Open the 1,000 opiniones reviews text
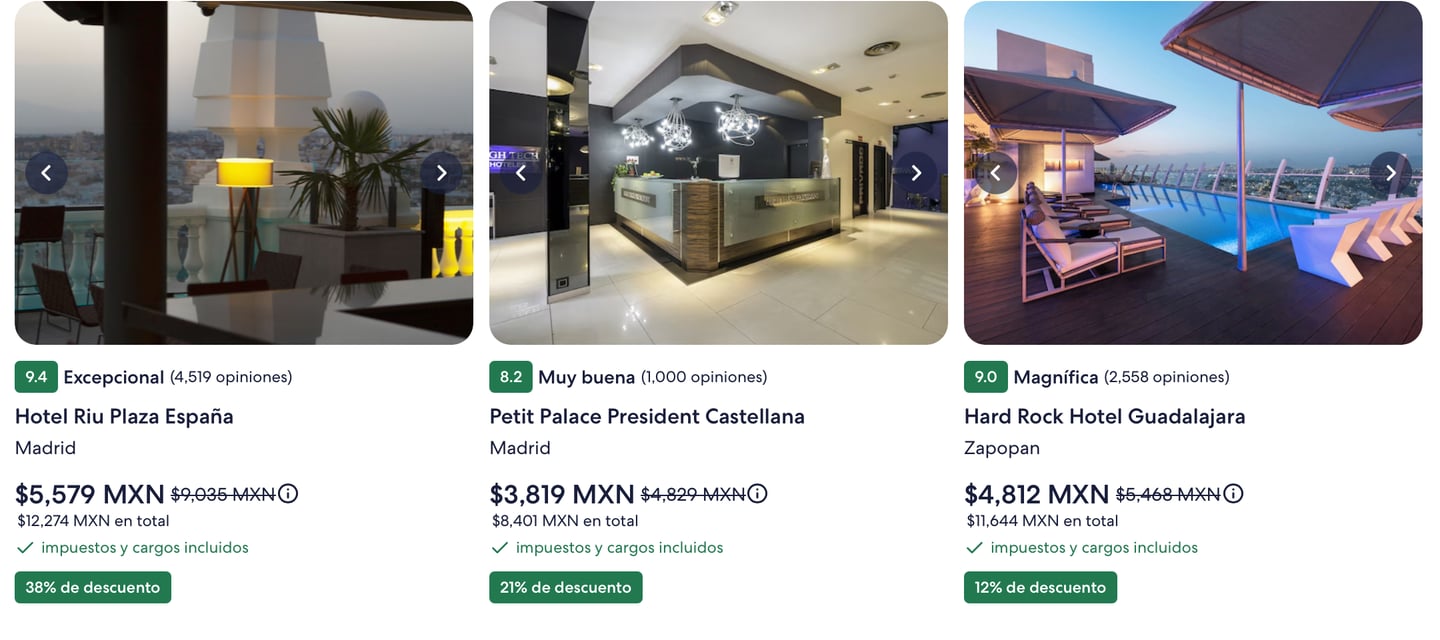The image size is (1440, 640). [704, 377]
